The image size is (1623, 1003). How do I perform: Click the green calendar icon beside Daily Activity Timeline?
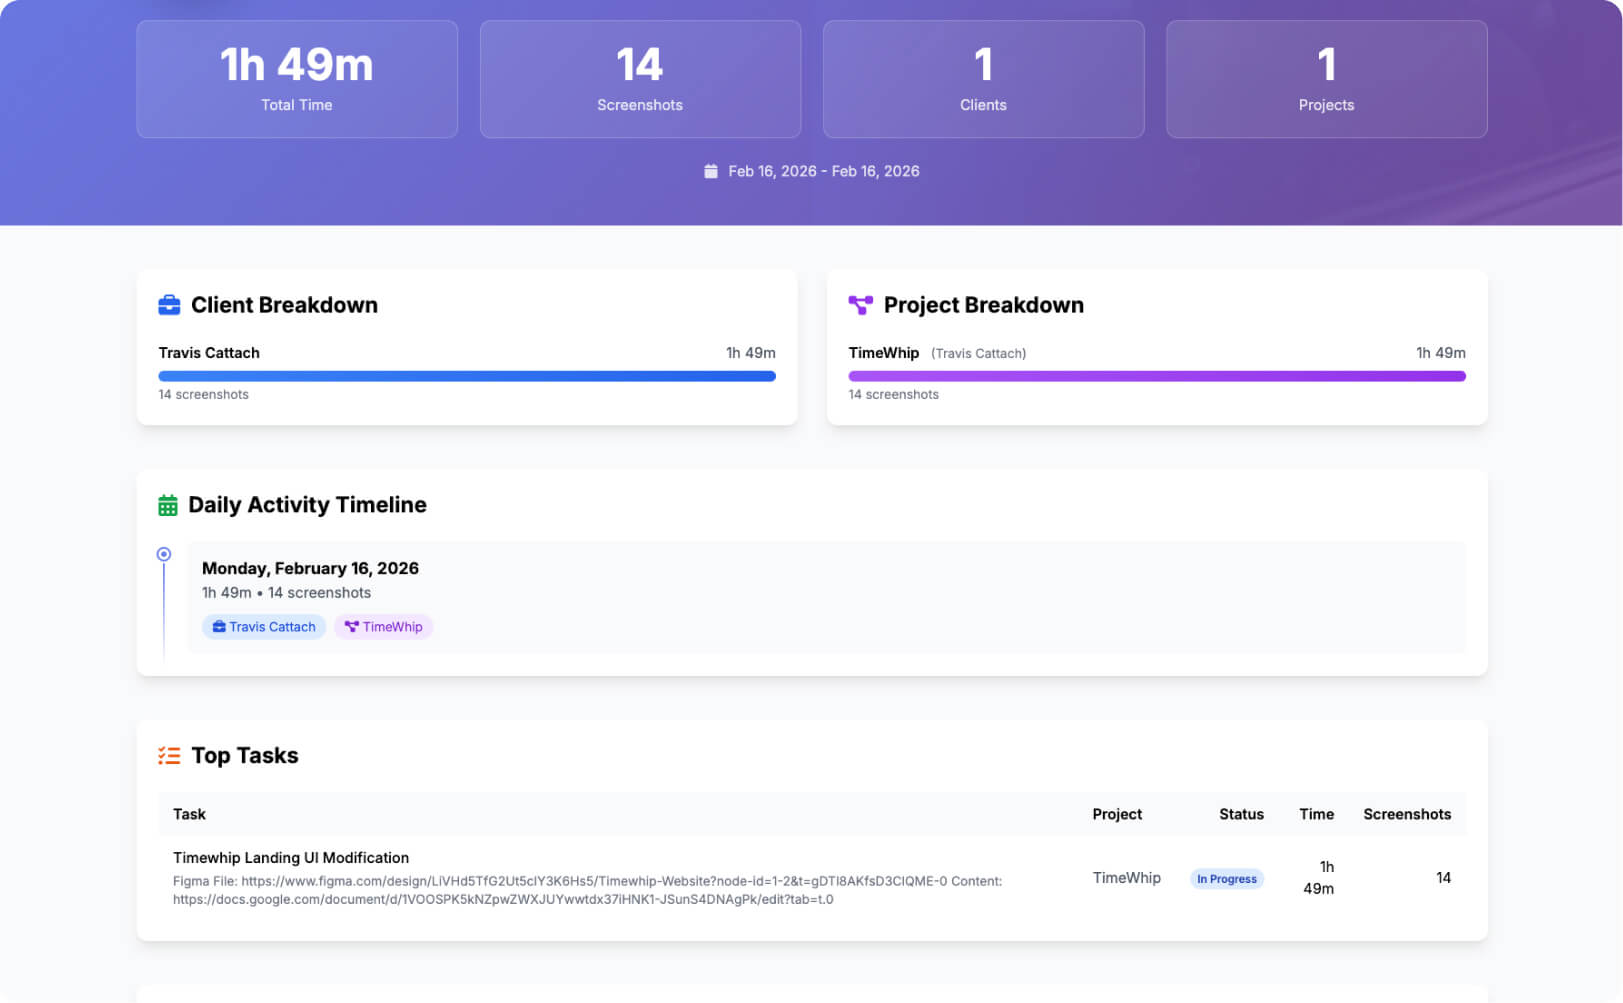point(168,506)
